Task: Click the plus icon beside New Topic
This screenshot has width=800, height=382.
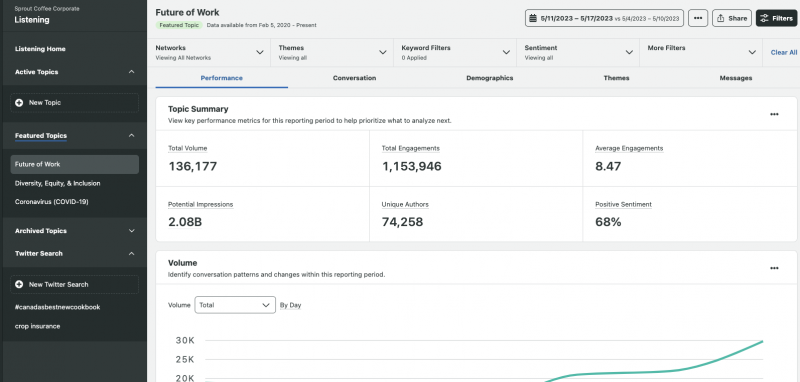Action: click(x=19, y=103)
